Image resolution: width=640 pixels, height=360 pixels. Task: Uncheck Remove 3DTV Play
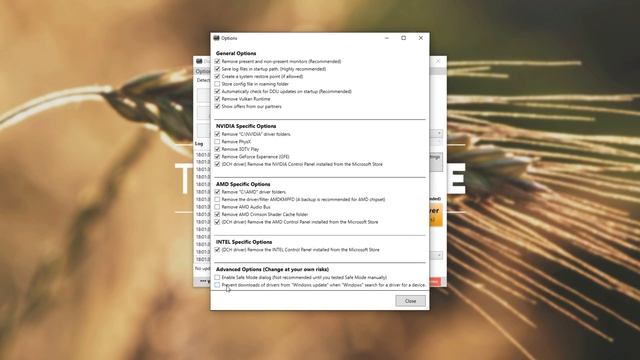click(x=217, y=149)
